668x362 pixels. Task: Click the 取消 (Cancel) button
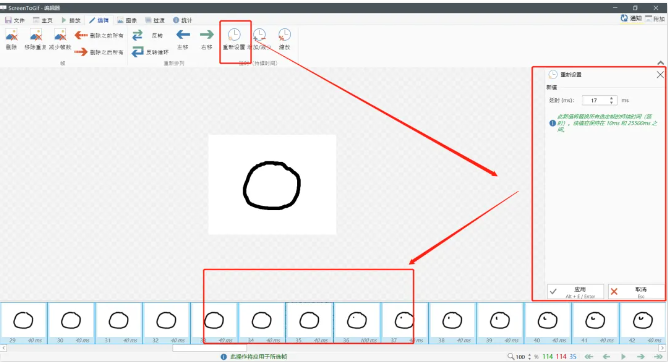[636, 292]
